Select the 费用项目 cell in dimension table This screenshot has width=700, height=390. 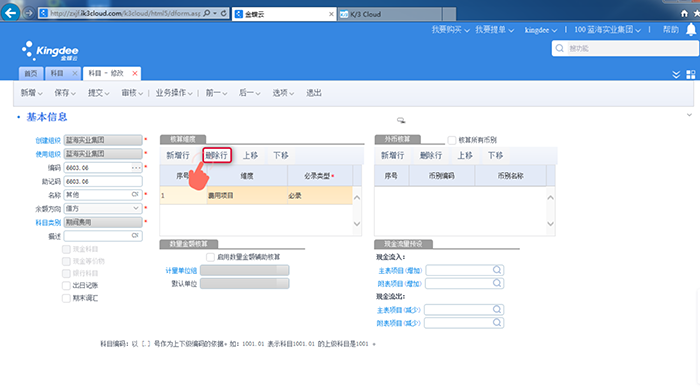[247, 195]
